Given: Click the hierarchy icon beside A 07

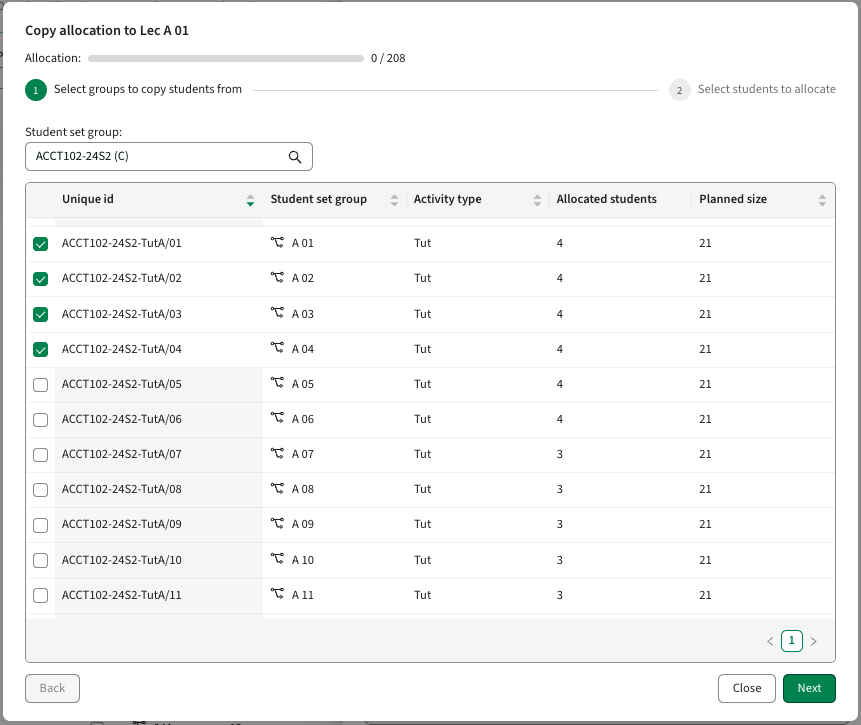Looking at the screenshot, I should pyautogui.click(x=277, y=454).
